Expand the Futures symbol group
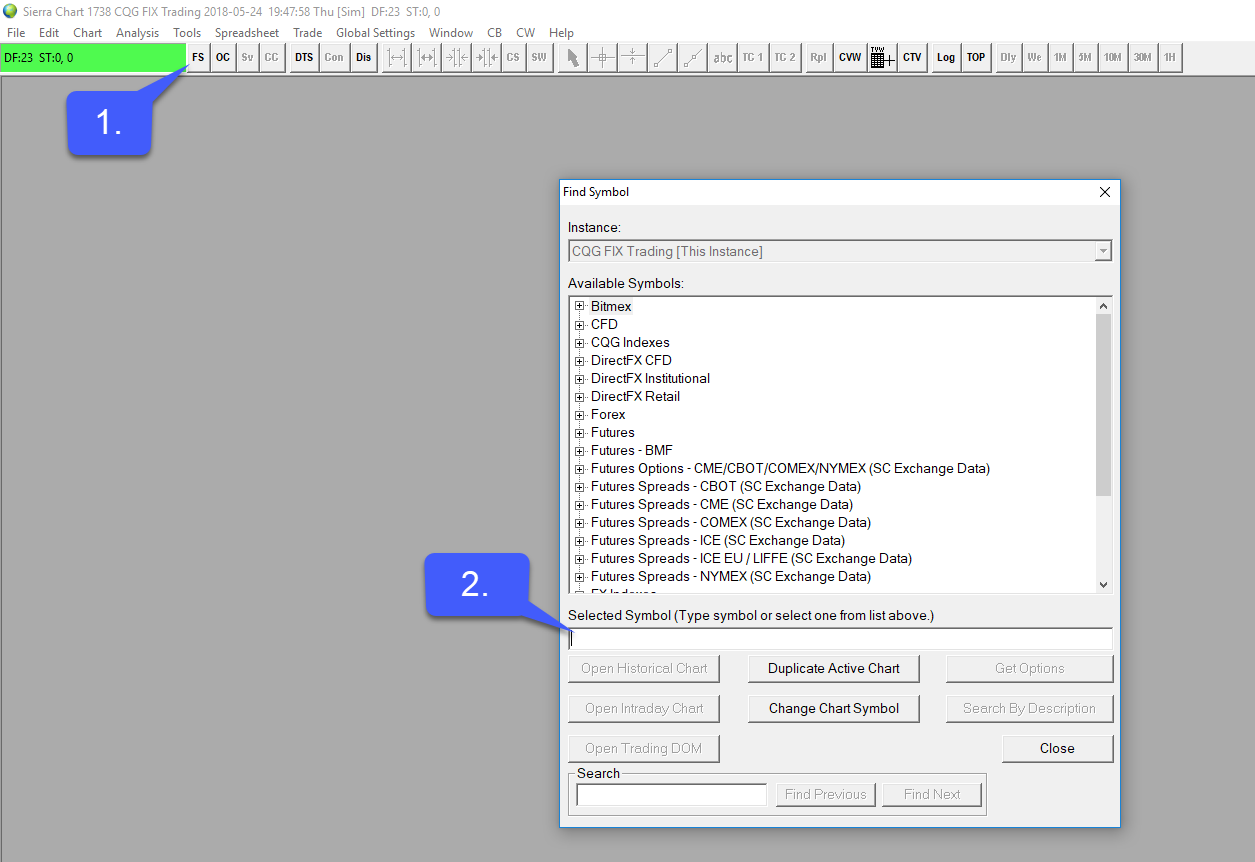1255x862 pixels. (x=579, y=433)
